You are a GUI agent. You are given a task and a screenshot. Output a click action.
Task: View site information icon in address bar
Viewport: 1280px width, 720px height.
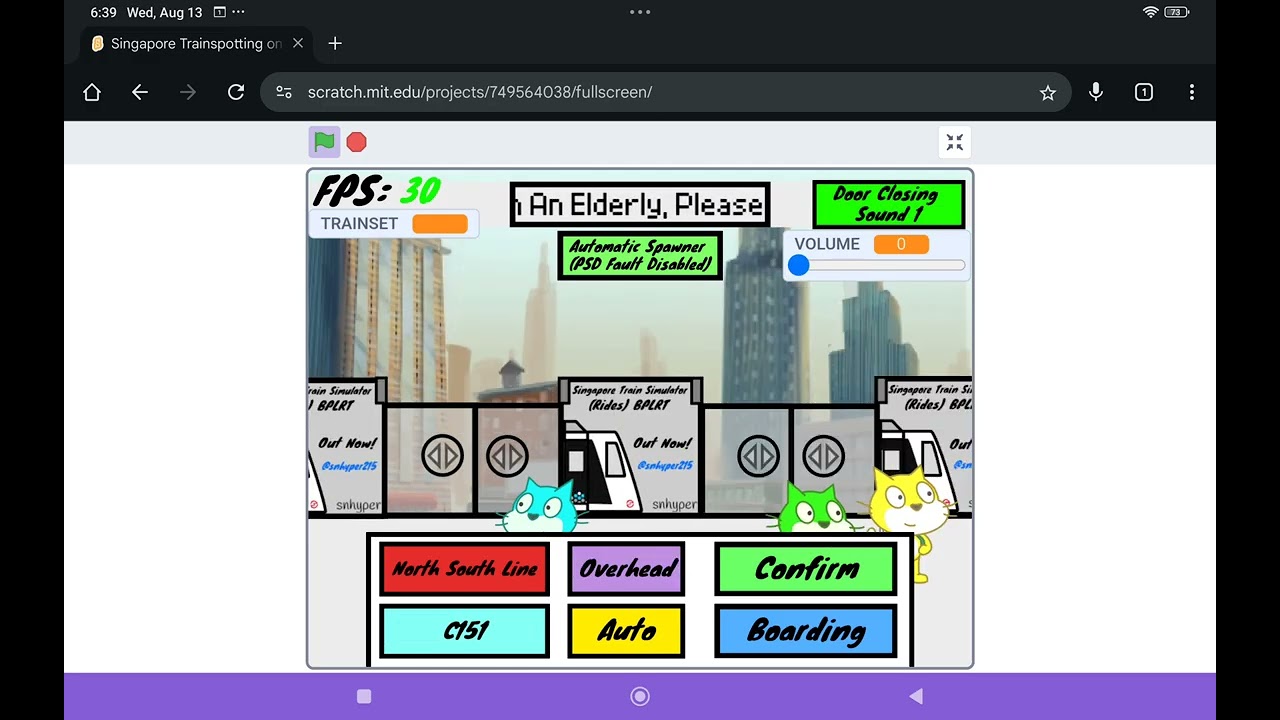(x=284, y=92)
